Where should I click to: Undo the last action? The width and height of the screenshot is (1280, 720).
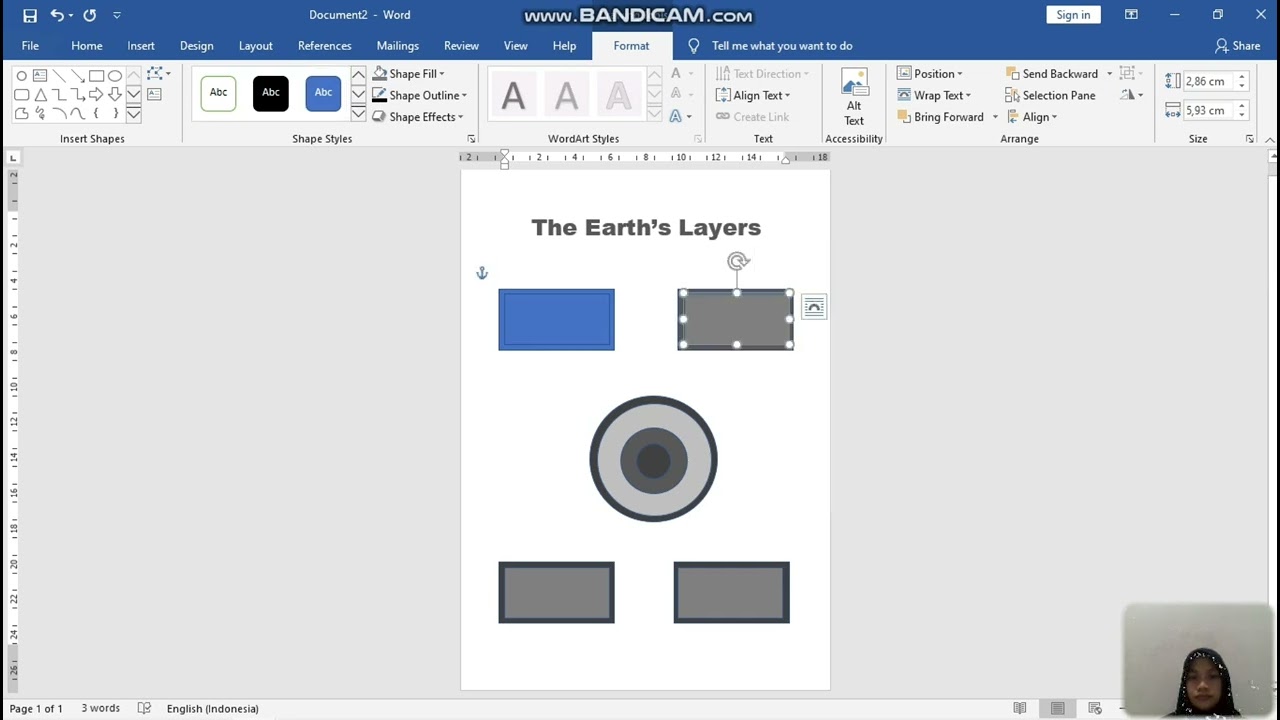(x=57, y=15)
